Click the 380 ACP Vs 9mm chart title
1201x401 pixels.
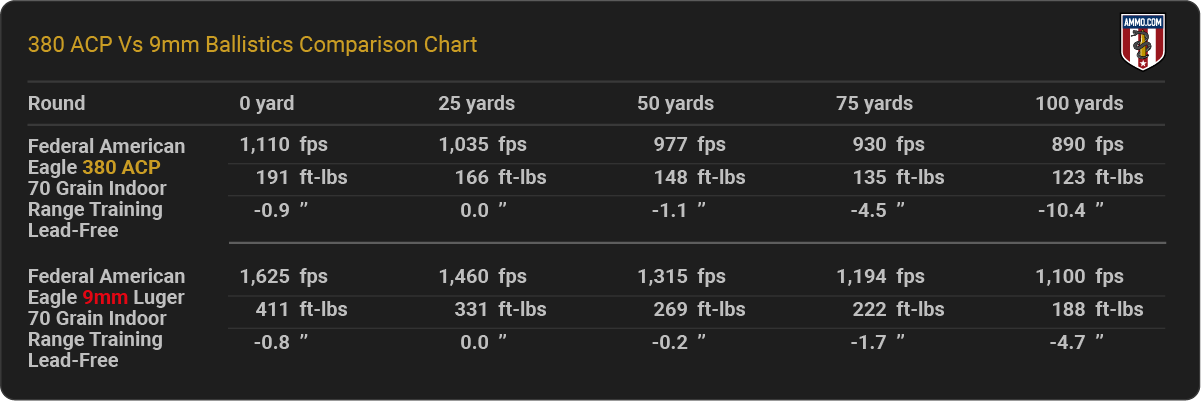252,45
